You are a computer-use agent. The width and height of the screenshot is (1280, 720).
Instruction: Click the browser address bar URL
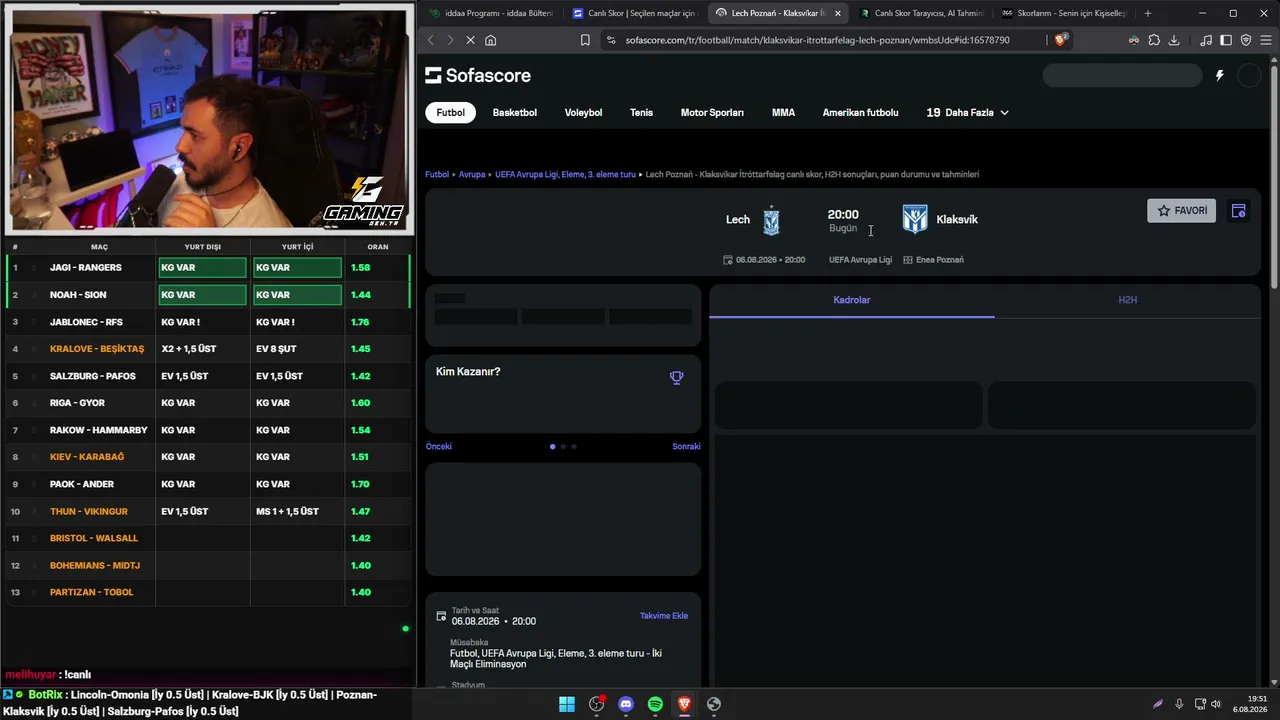817,40
